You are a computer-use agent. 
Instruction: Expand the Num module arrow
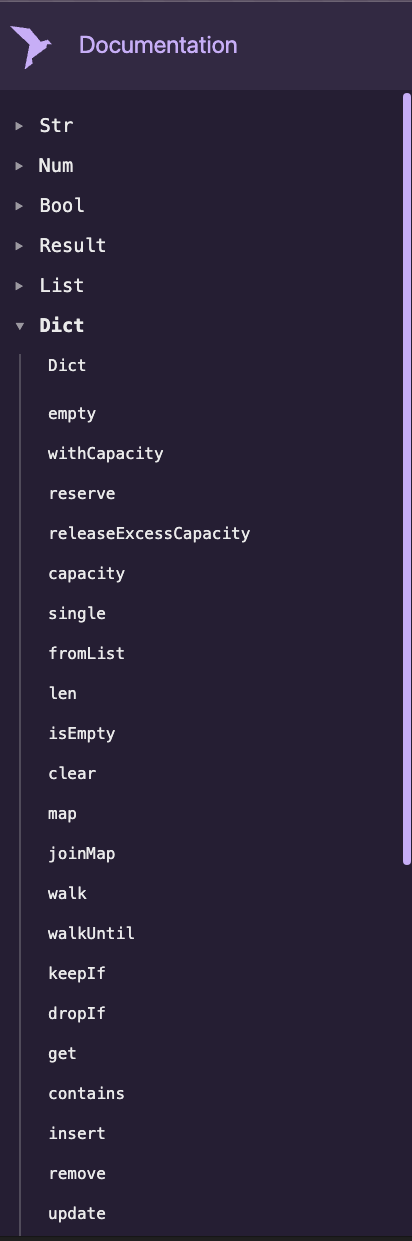[19, 166]
